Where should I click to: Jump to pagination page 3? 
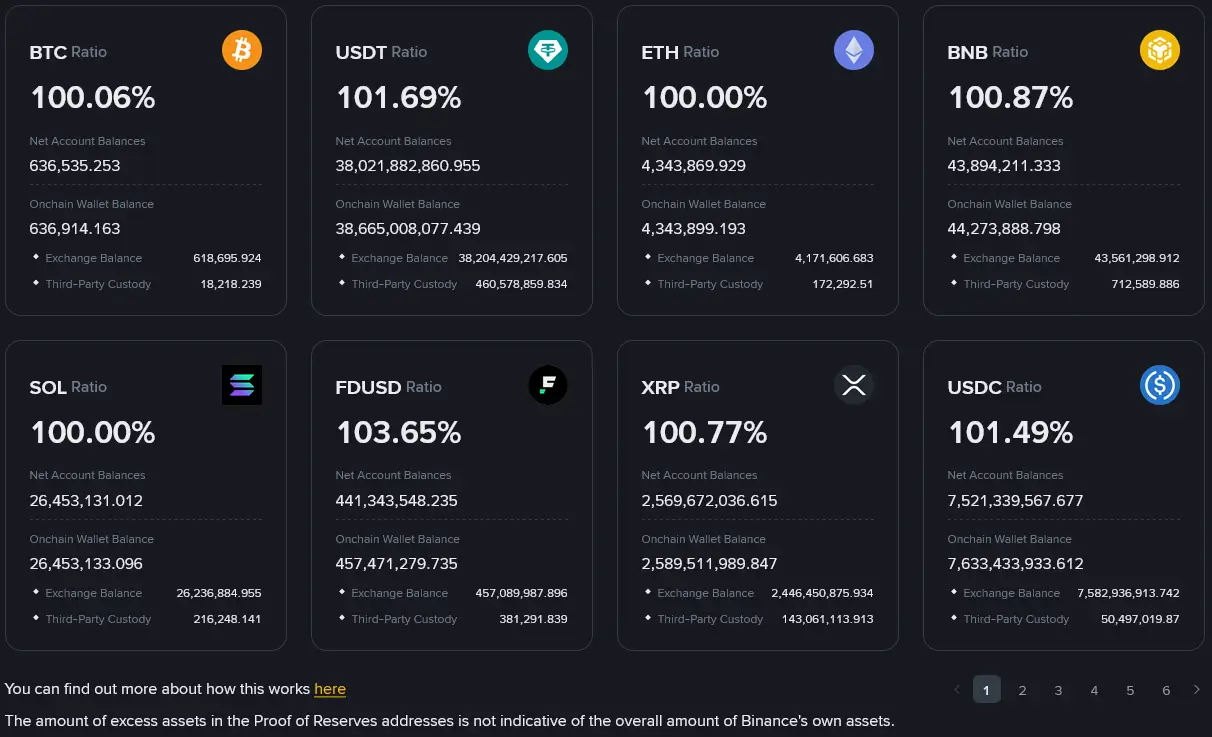1058,690
